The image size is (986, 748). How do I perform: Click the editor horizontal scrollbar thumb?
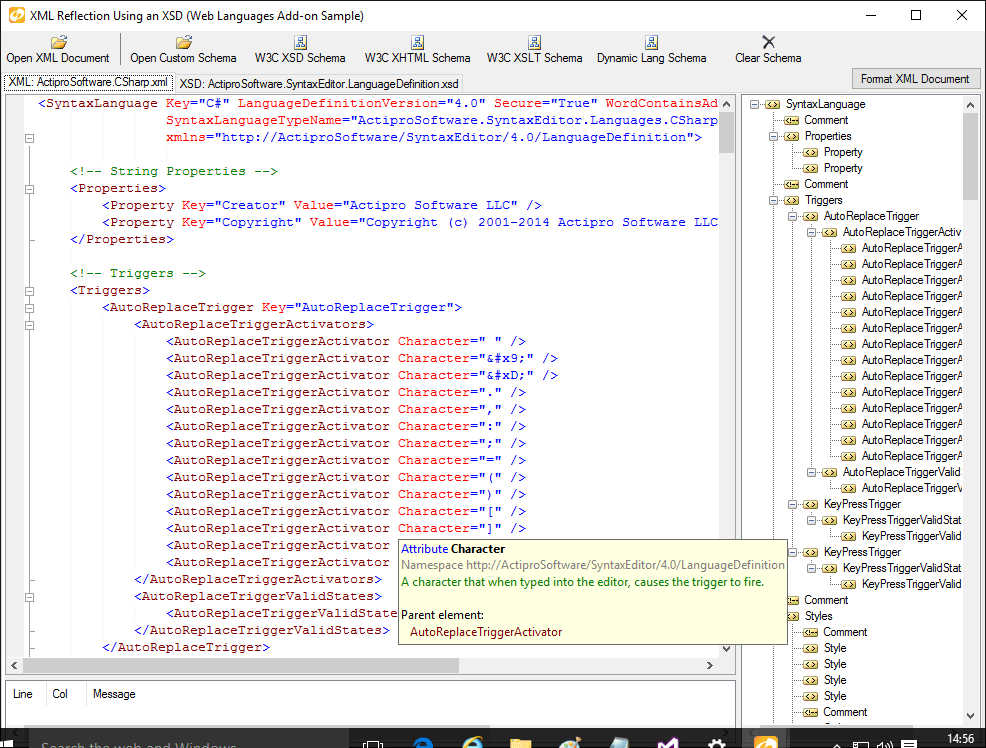click(241, 665)
